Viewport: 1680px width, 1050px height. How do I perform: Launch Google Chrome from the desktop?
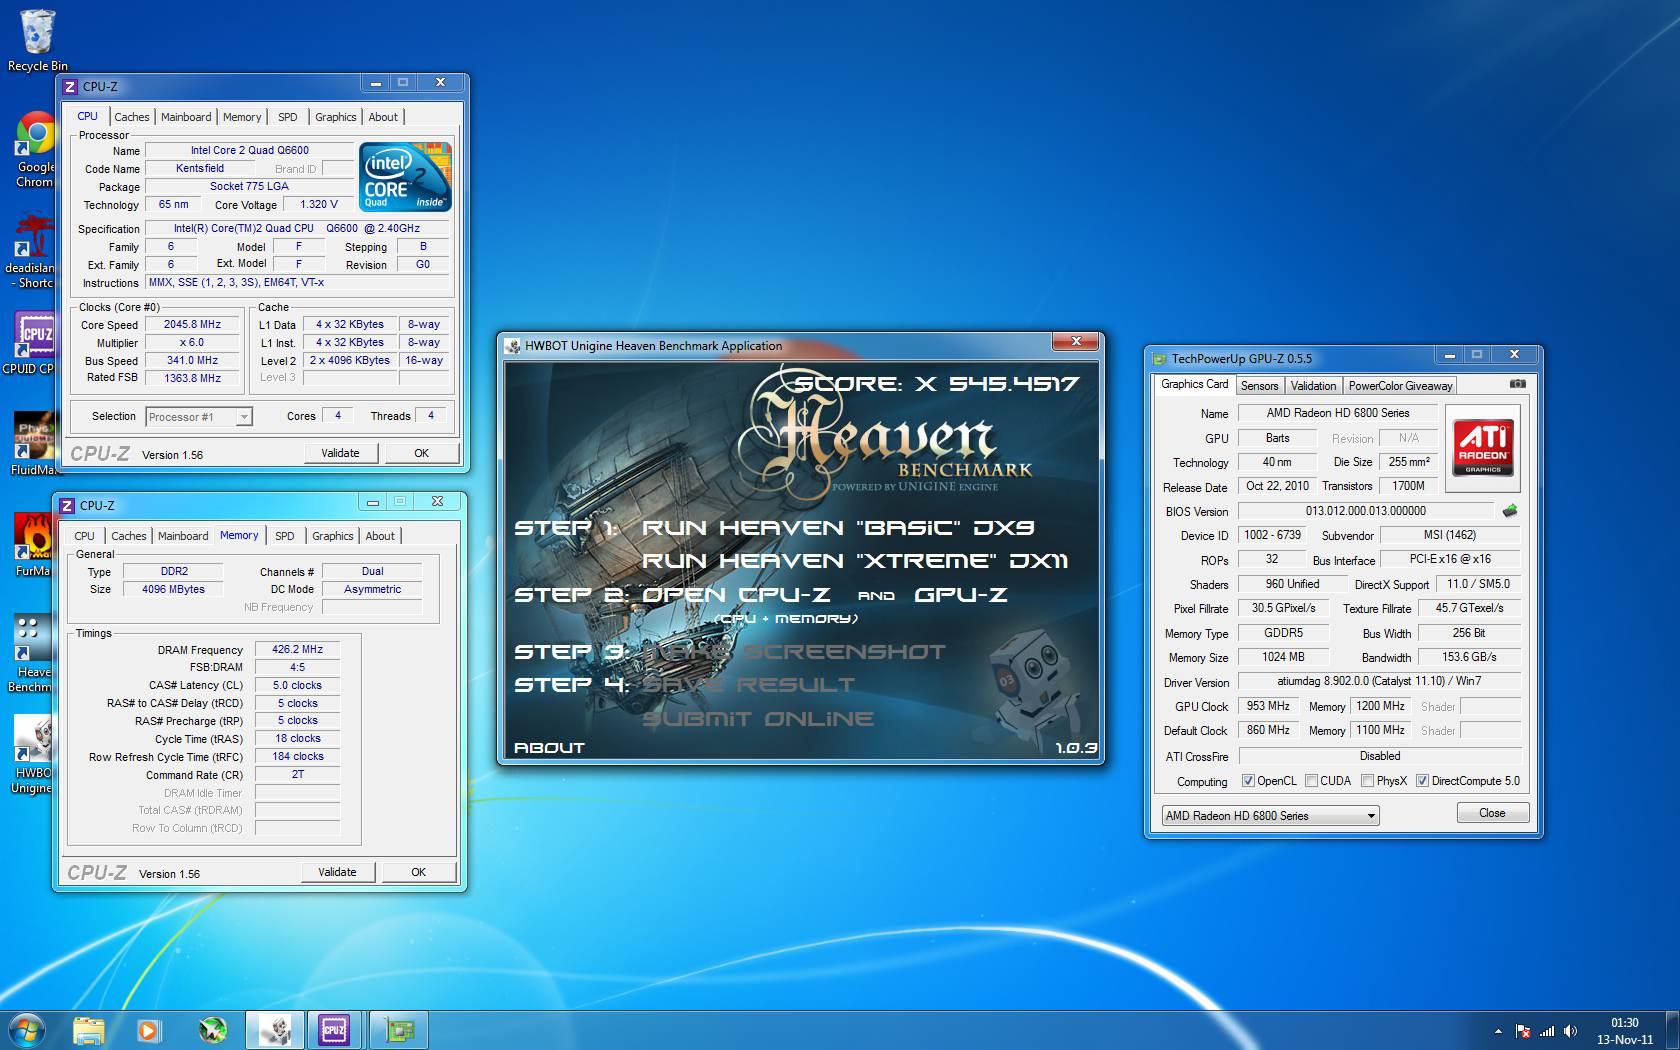[36, 149]
